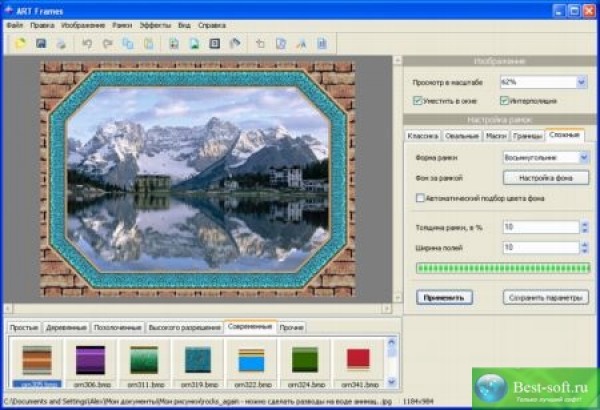The height and width of the screenshot is (410, 600).
Task: Open the Правка menu
Action: tap(42, 25)
